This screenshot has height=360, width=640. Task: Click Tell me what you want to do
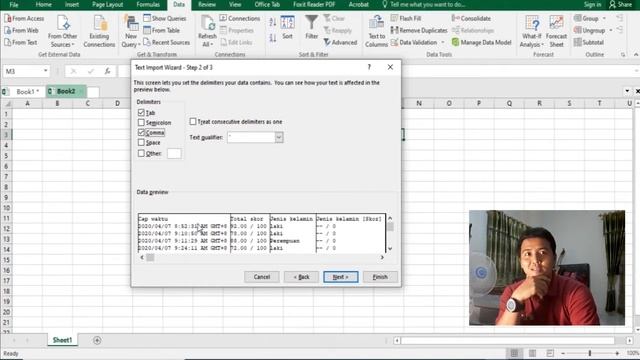click(x=427, y=4)
